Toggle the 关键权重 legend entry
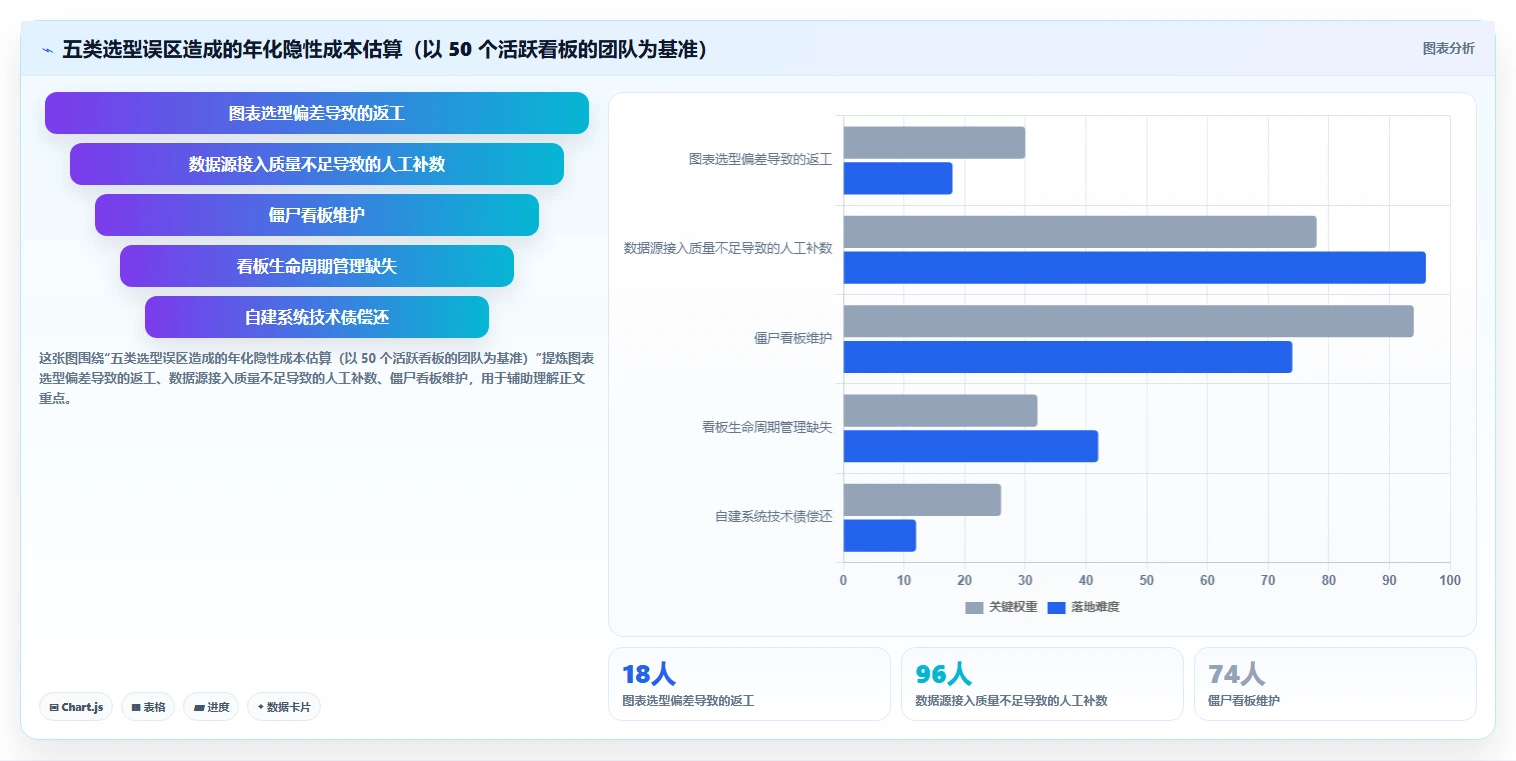This screenshot has height=761, width=1516. click(x=1001, y=607)
